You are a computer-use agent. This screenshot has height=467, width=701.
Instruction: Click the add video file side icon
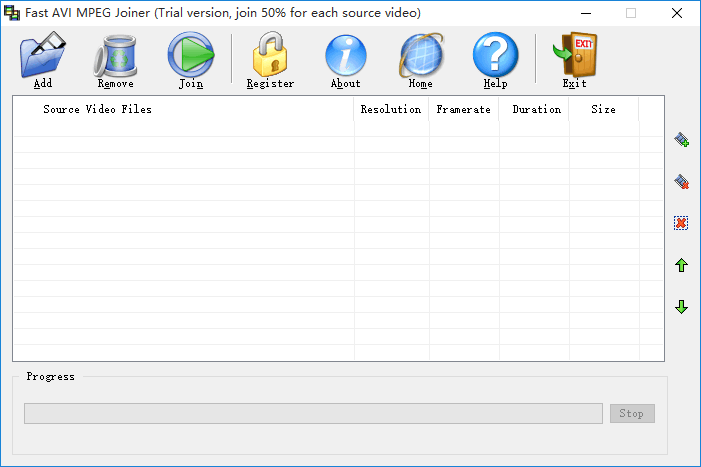tap(681, 140)
